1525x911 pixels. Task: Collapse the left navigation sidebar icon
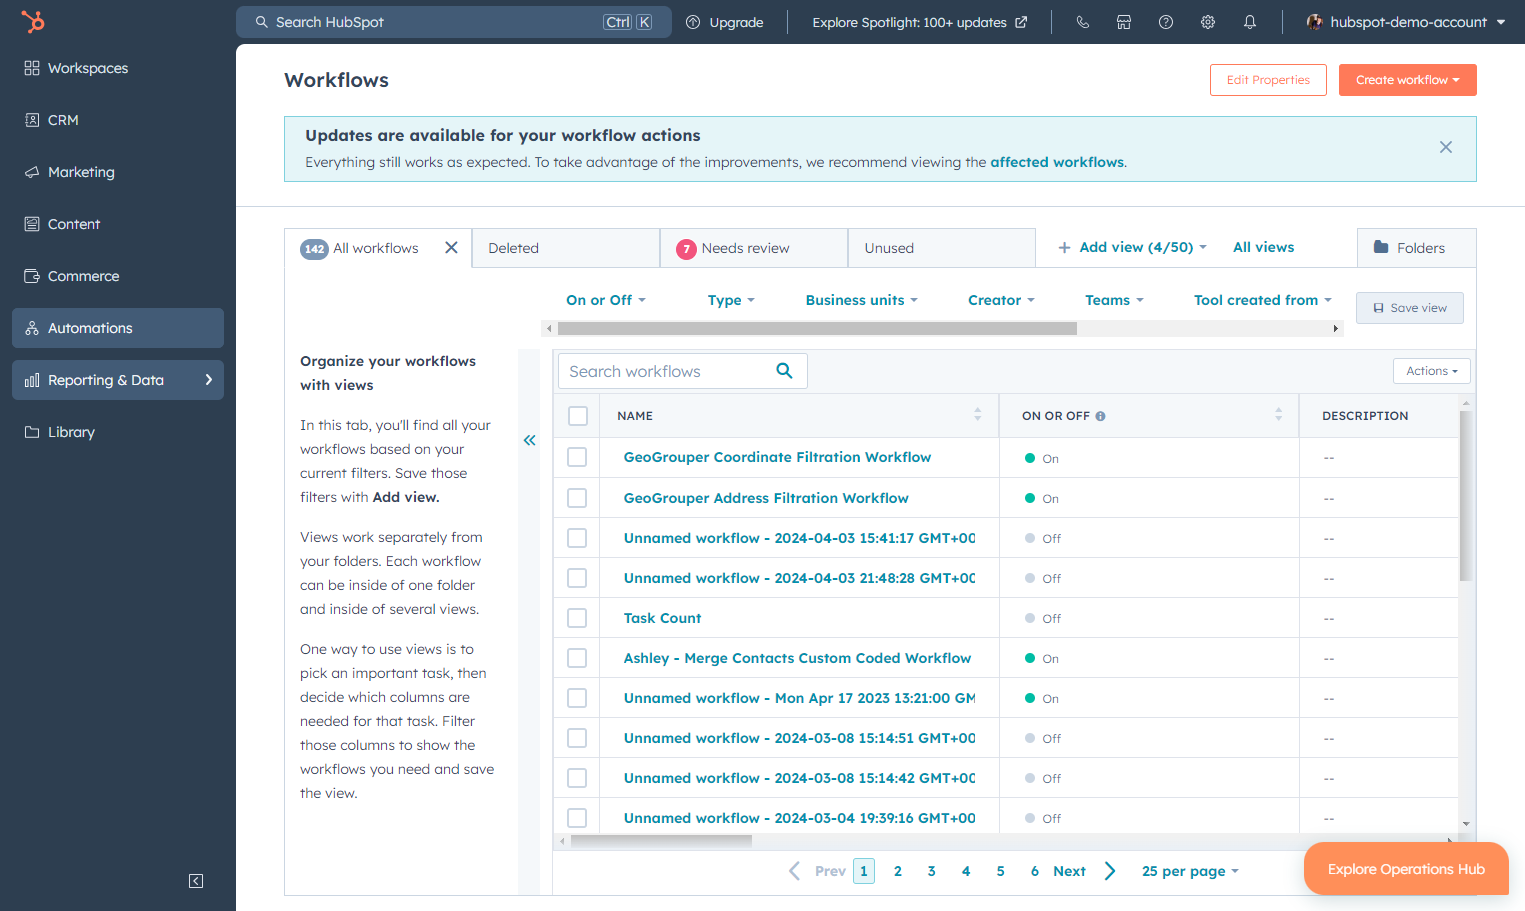pyautogui.click(x=196, y=881)
